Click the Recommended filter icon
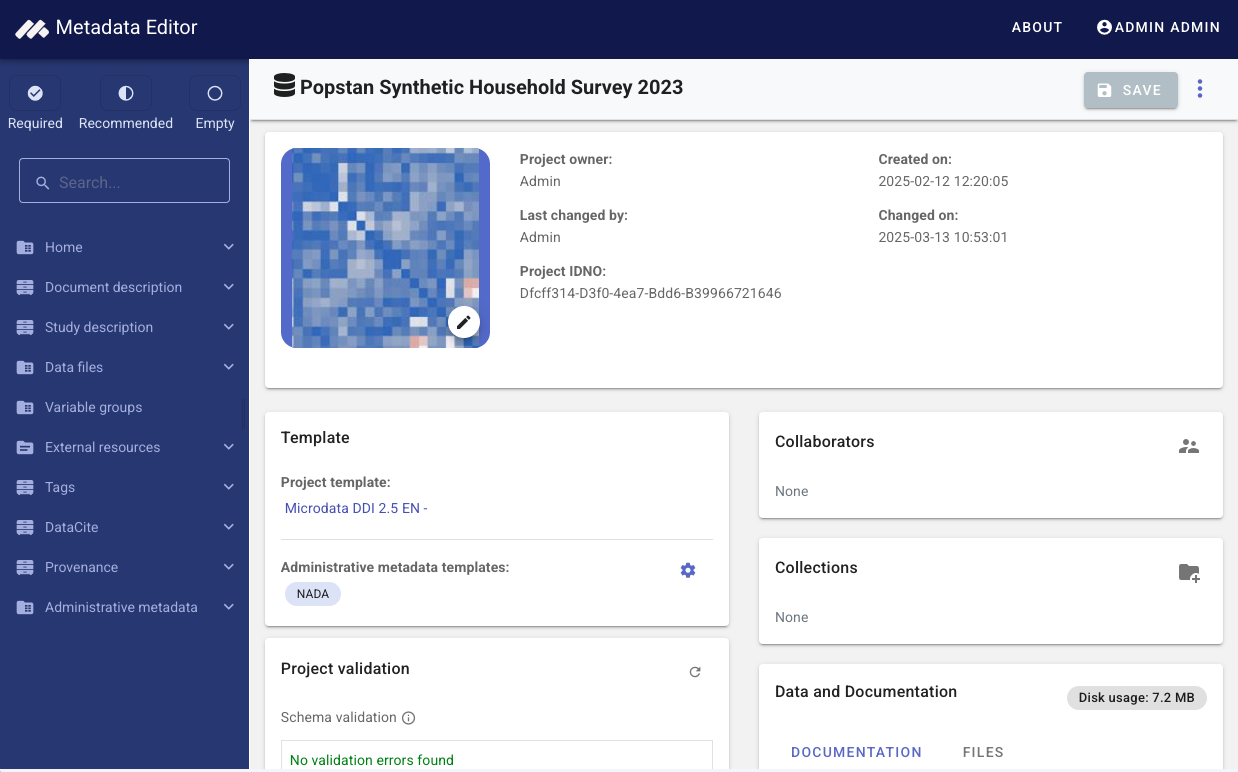This screenshot has height=772, width=1238. (125, 92)
